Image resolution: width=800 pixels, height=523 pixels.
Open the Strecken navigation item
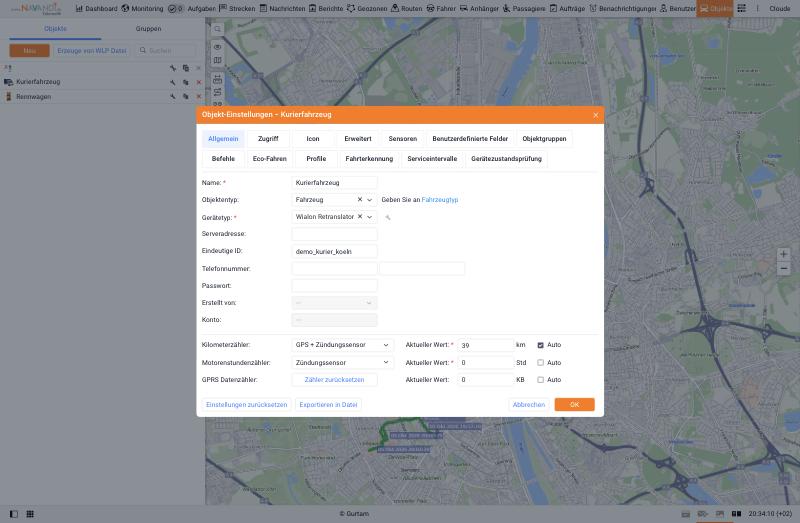click(x=237, y=9)
